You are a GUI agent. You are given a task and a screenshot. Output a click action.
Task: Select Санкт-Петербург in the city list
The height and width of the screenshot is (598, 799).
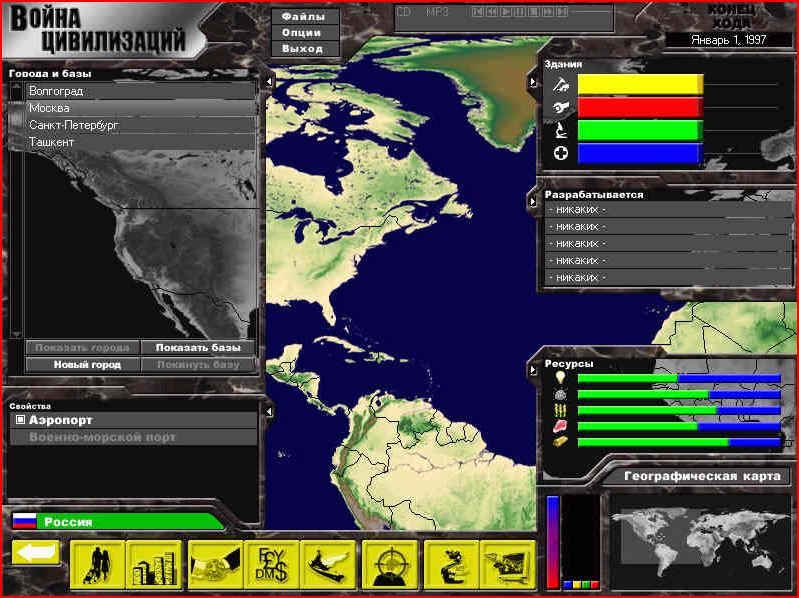[x=73, y=125]
